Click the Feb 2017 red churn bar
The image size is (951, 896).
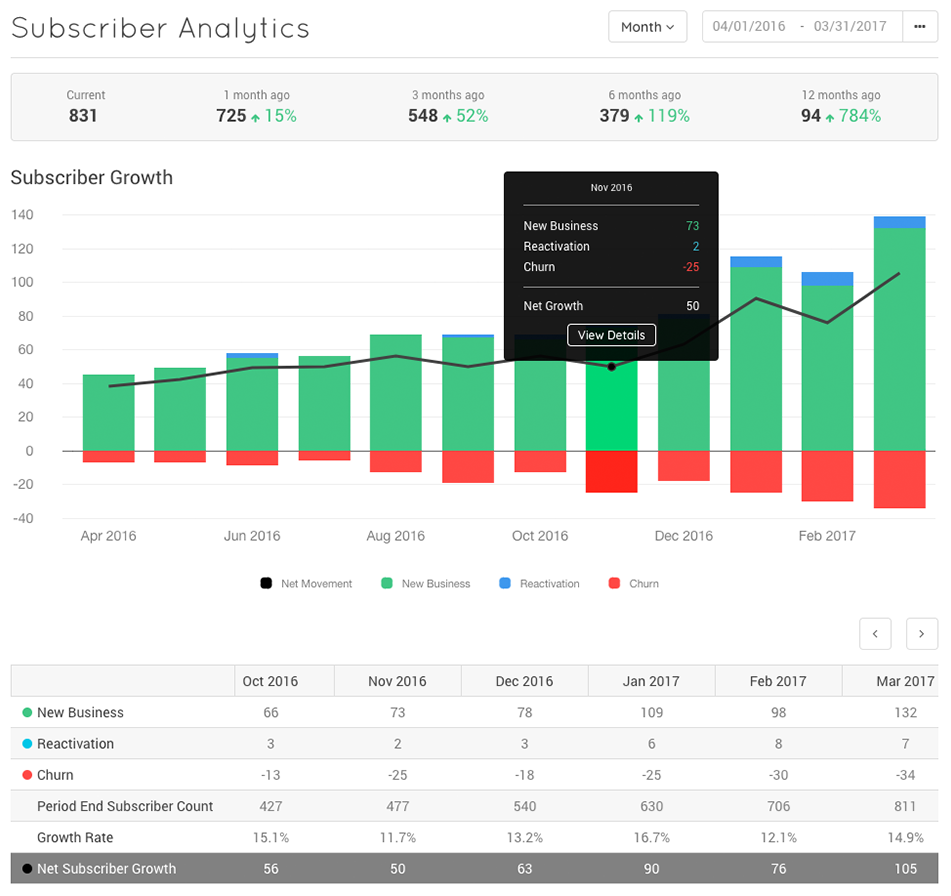coord(827,476)
